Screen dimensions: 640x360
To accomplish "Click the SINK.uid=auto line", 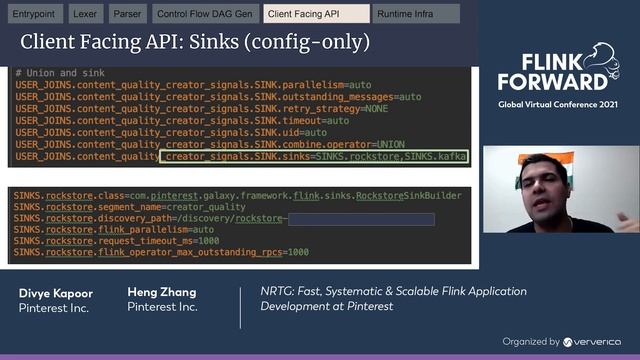I will point(171,133).
